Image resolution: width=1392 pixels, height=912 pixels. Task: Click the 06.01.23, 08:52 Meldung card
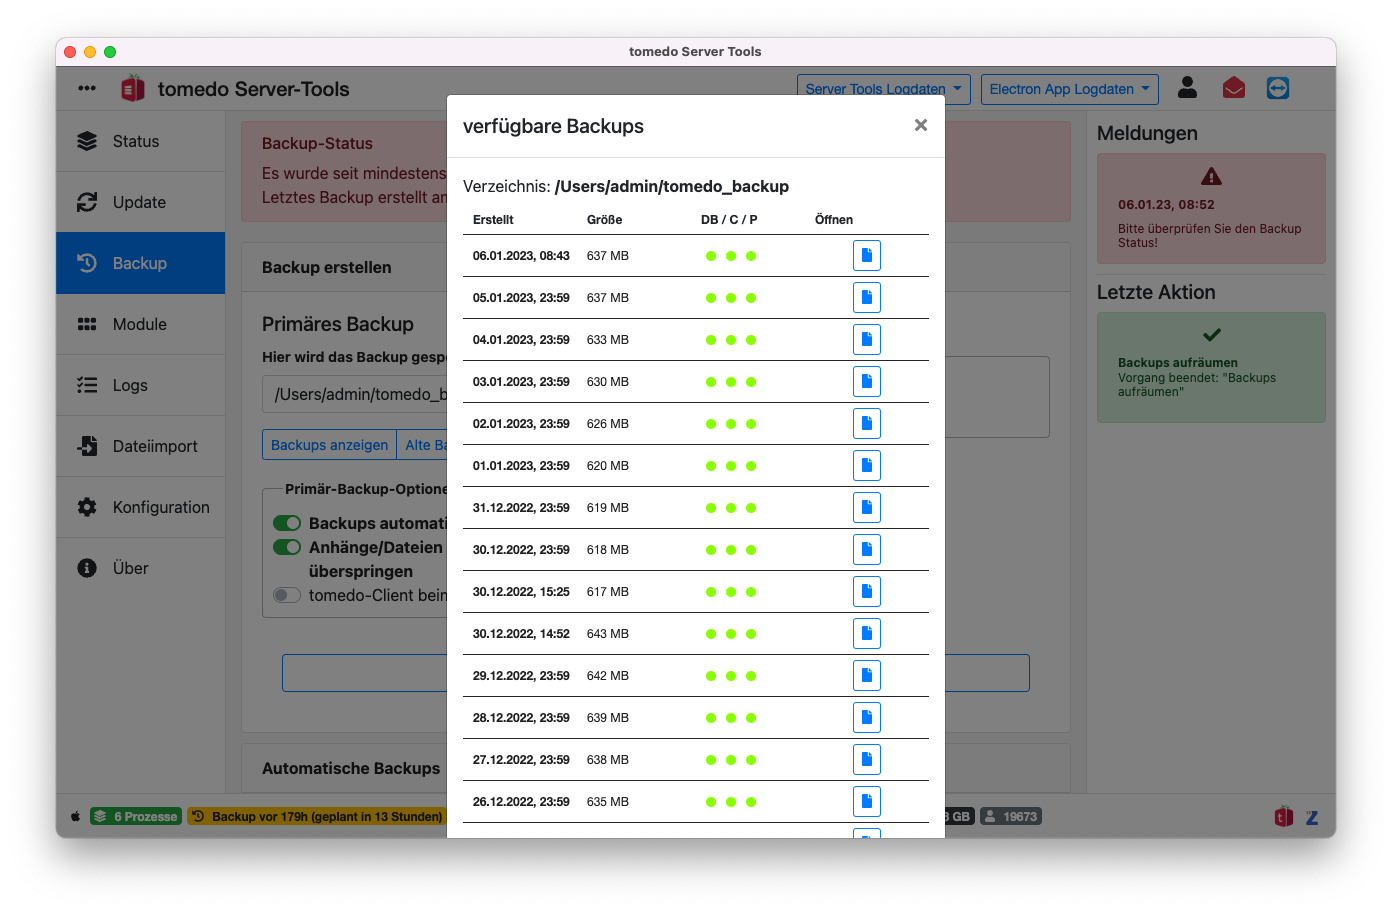click(x=1211, y=208)
